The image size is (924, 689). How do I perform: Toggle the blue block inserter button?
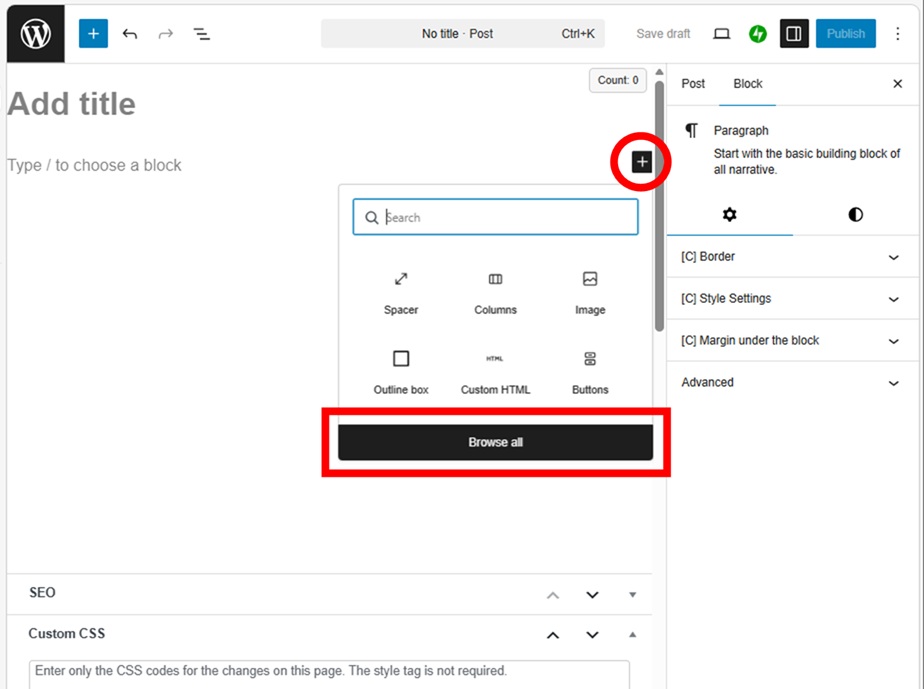point(93,34)
